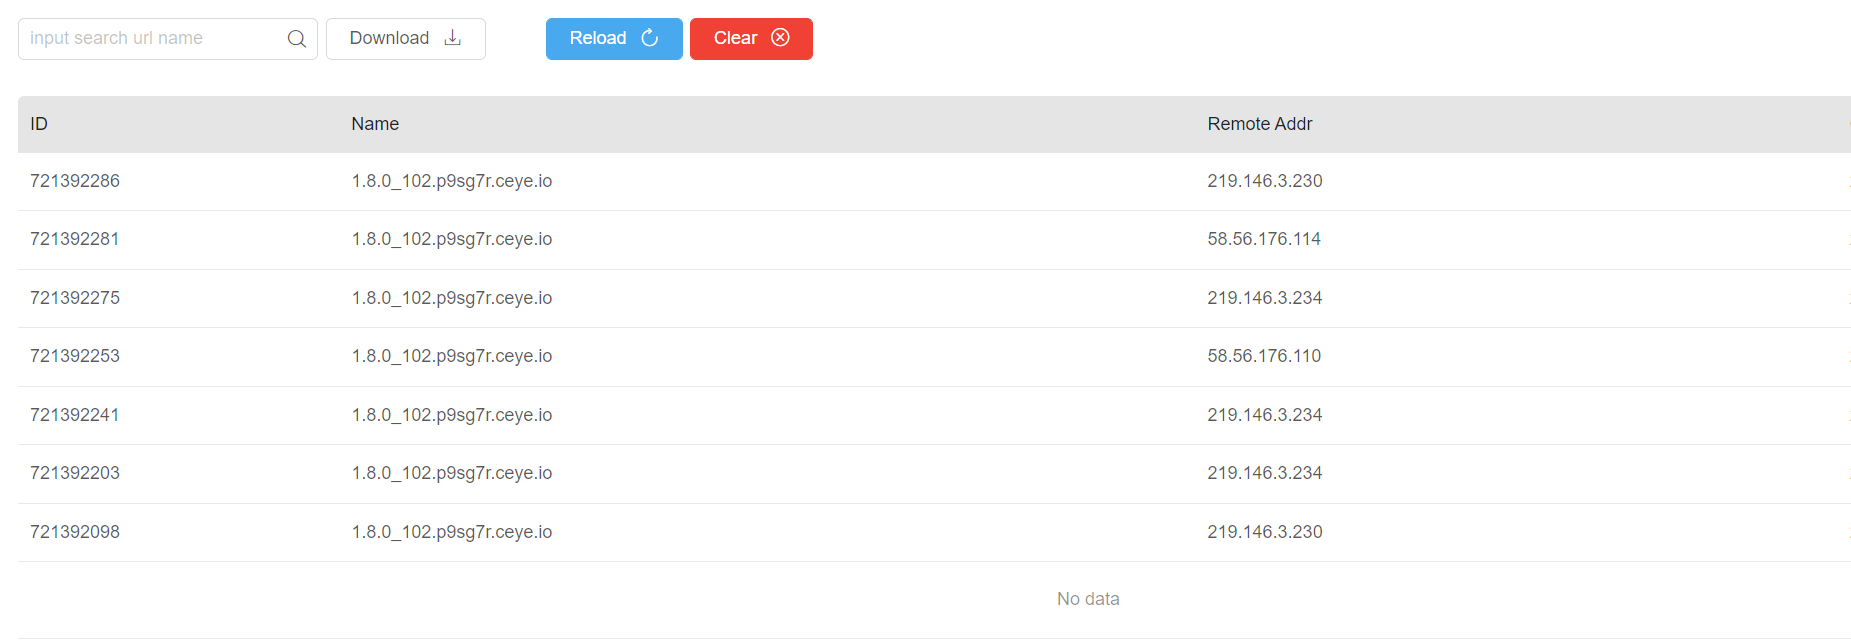This screenshot has width=1851, height=641.
Task: Click the download arrow icon
Action: 453,38
